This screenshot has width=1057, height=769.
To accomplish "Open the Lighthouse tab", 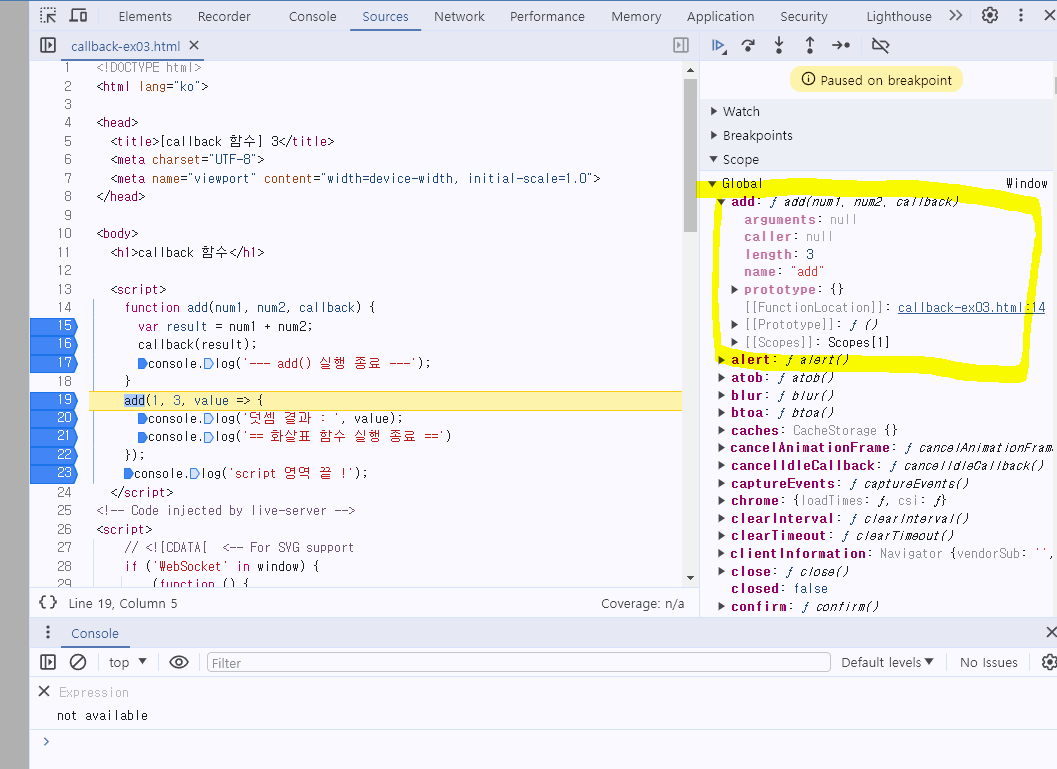I will (x=899, y=16).
